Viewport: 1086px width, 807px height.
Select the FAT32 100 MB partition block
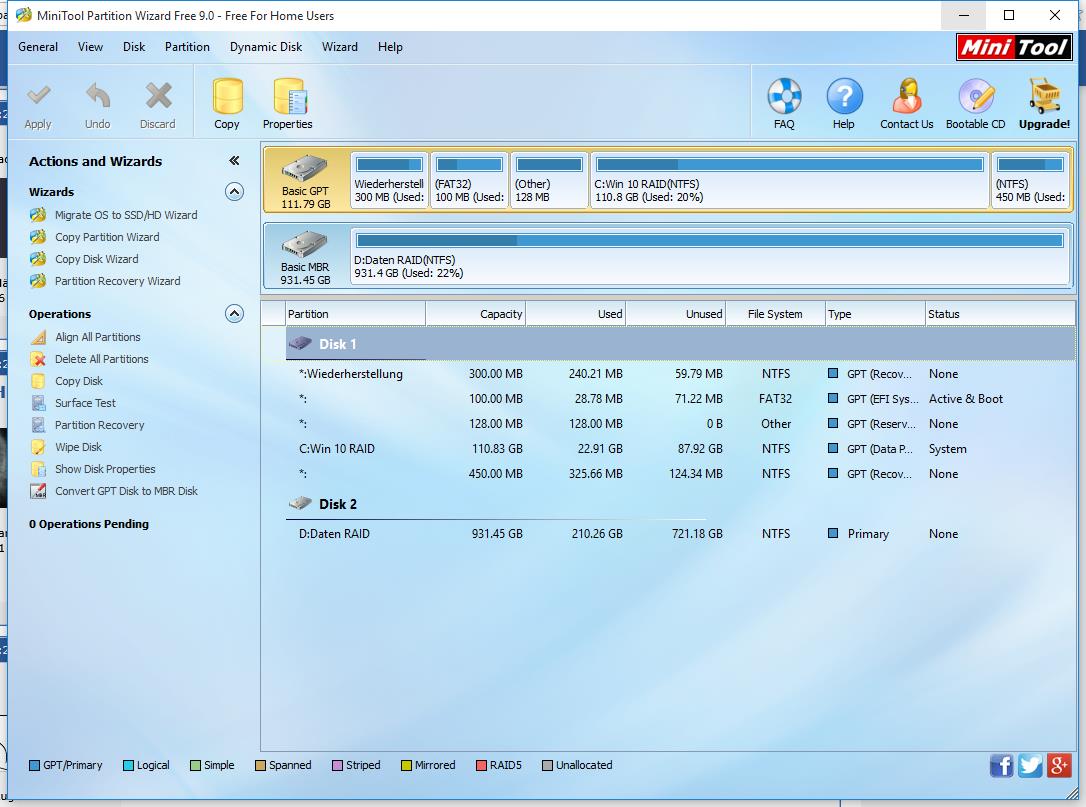pyautogui.click(x=470, y=180)
